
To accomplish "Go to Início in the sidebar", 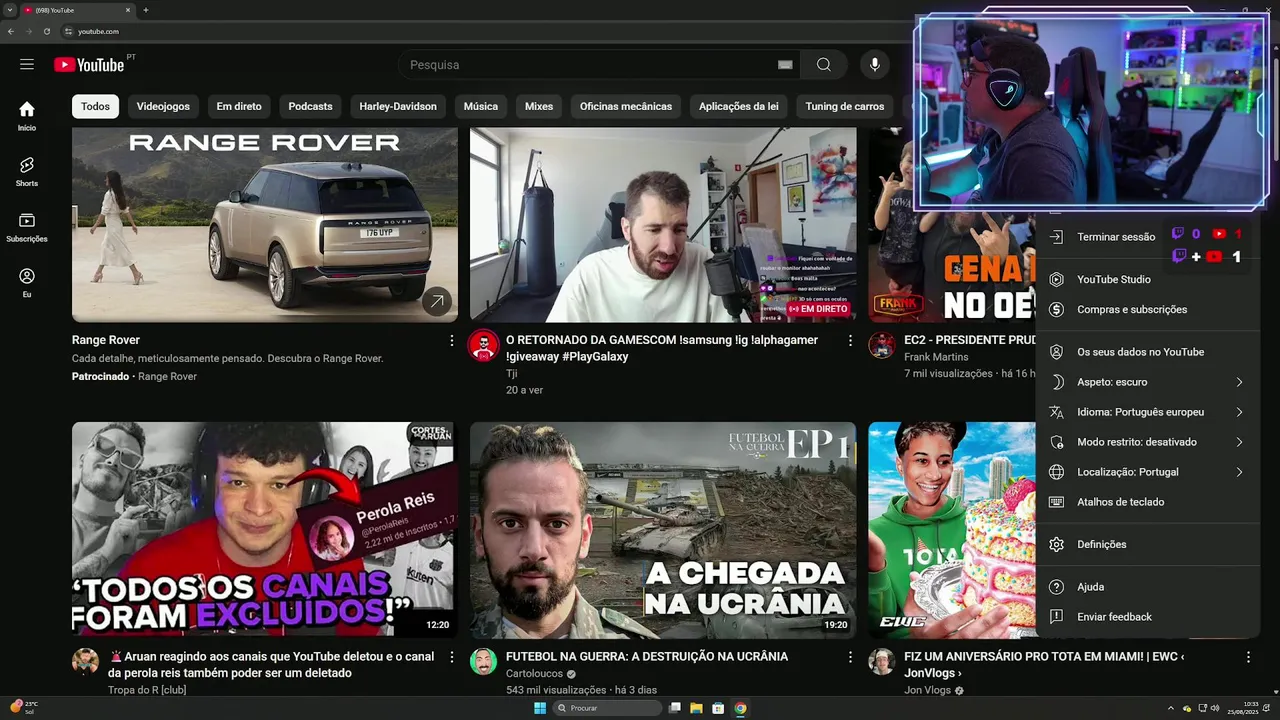I will (x=27, y=116).
